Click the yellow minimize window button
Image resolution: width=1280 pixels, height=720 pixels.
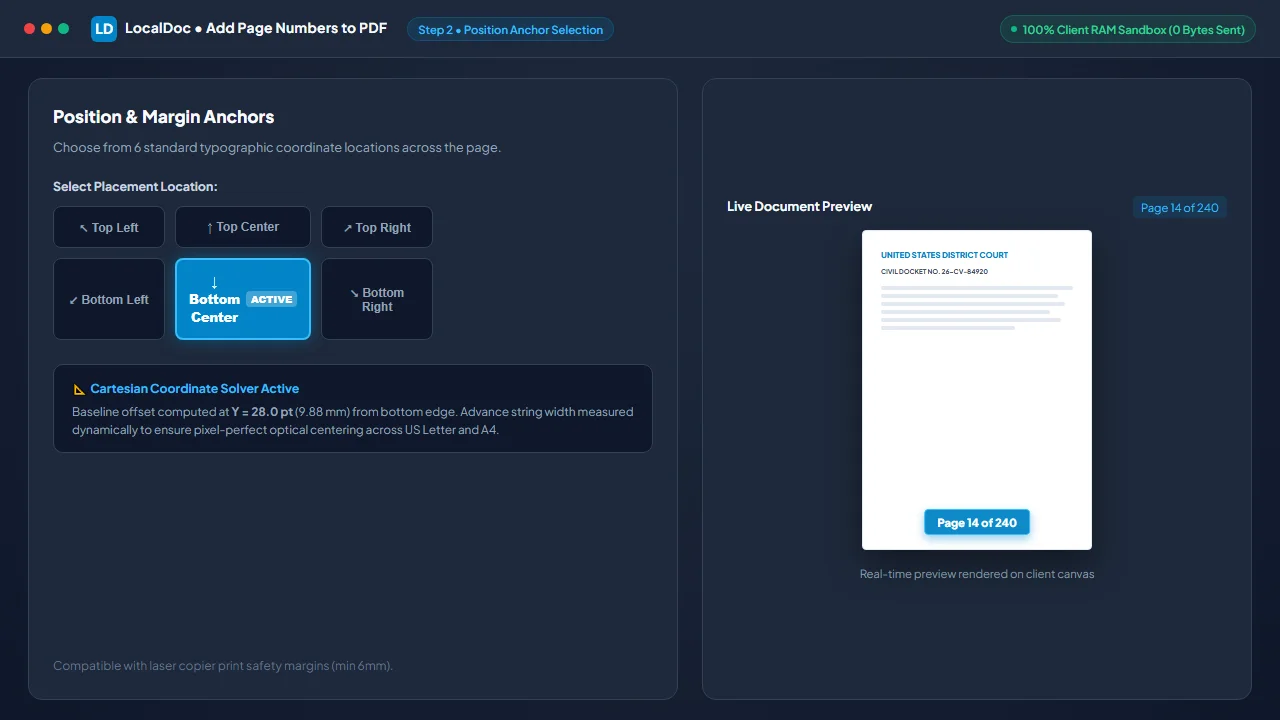(x=46, y=29)
